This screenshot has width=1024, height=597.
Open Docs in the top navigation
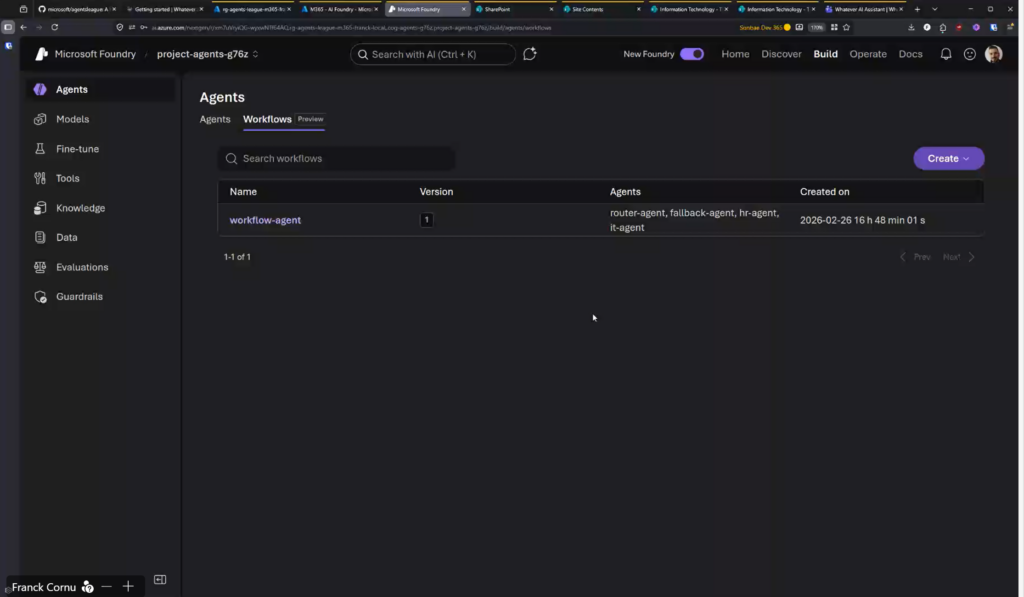(x=910, y=54)
